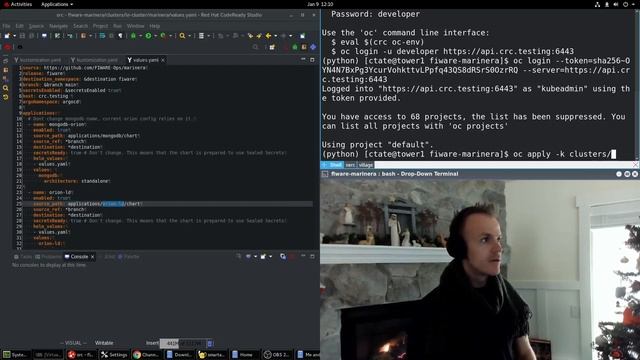Click the New file toolbar icon
Image resolution: width=640 pixels, height=360 pixels.
click(7, 36)
